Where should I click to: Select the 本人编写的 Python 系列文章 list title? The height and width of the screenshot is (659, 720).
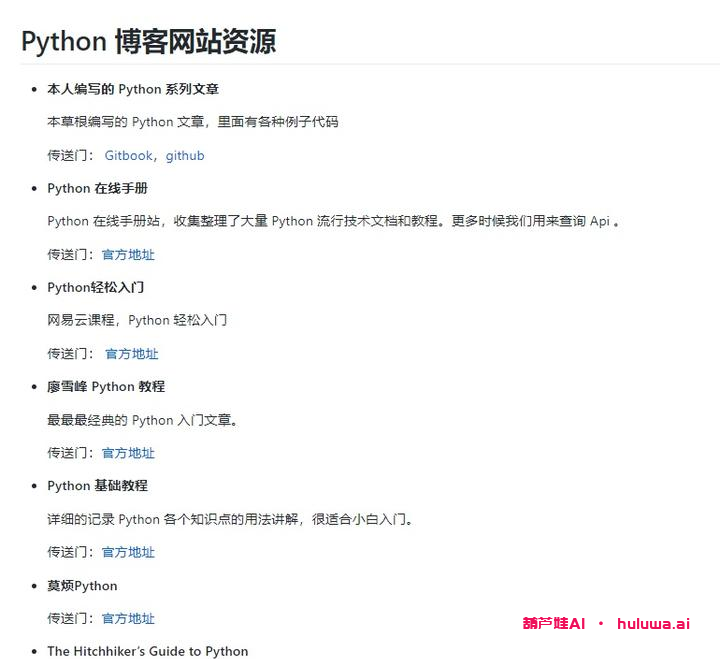[x=133, y=89]
